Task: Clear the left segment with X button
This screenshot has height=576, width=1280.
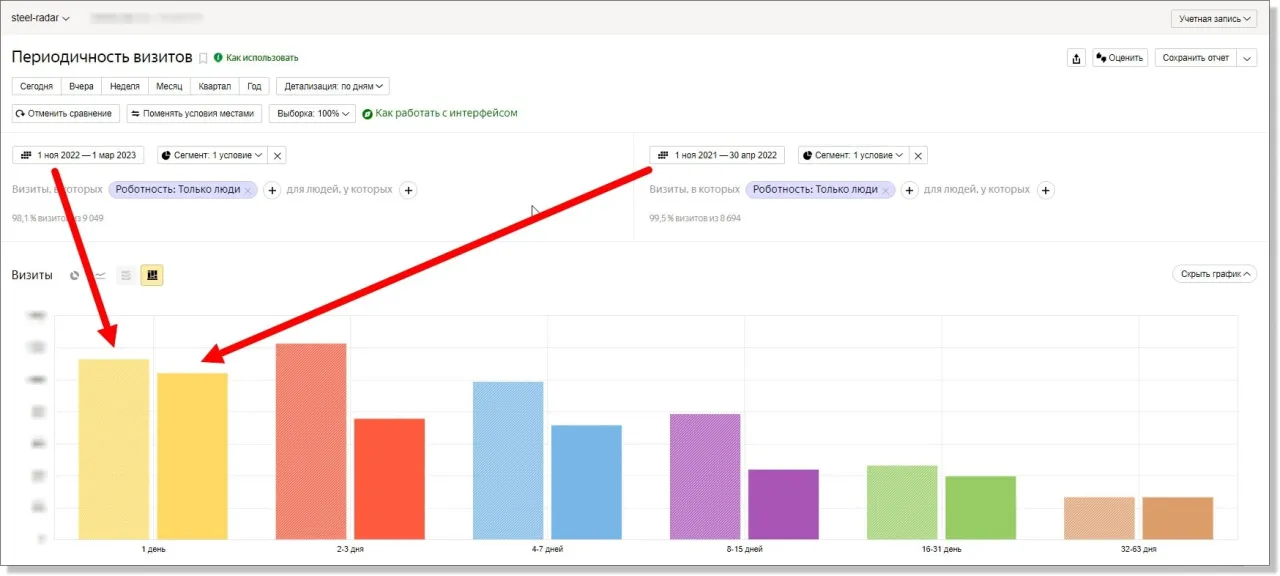Action: pyautogui.click(x=278, y=155)
